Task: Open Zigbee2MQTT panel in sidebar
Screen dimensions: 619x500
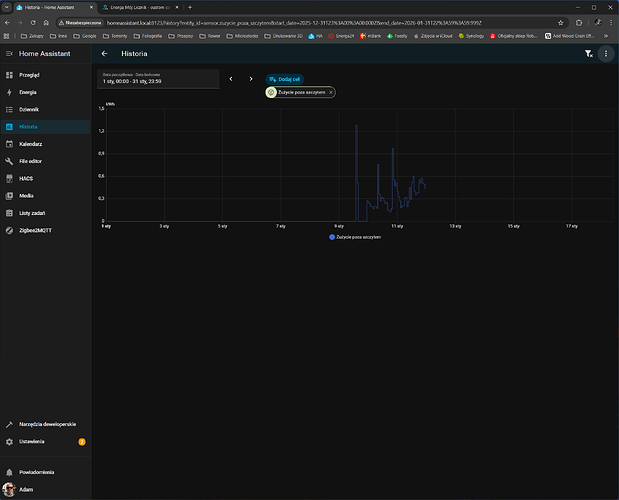Action: click(33, 229)
